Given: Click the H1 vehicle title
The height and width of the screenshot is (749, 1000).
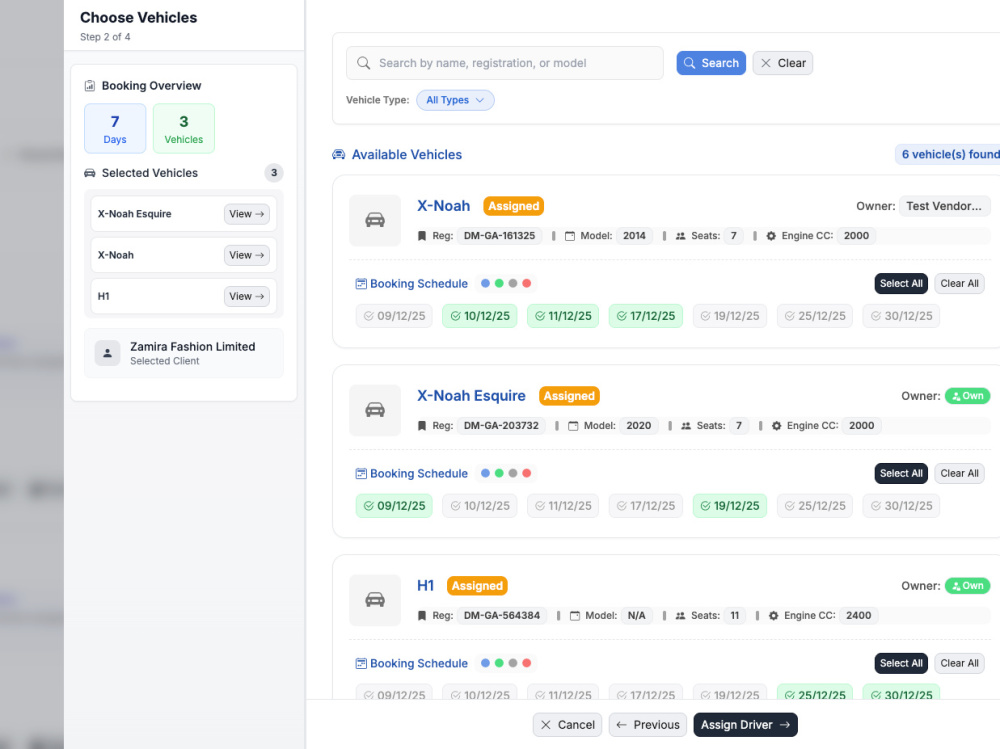Looking at the screenshot, I should coord(425,586).
